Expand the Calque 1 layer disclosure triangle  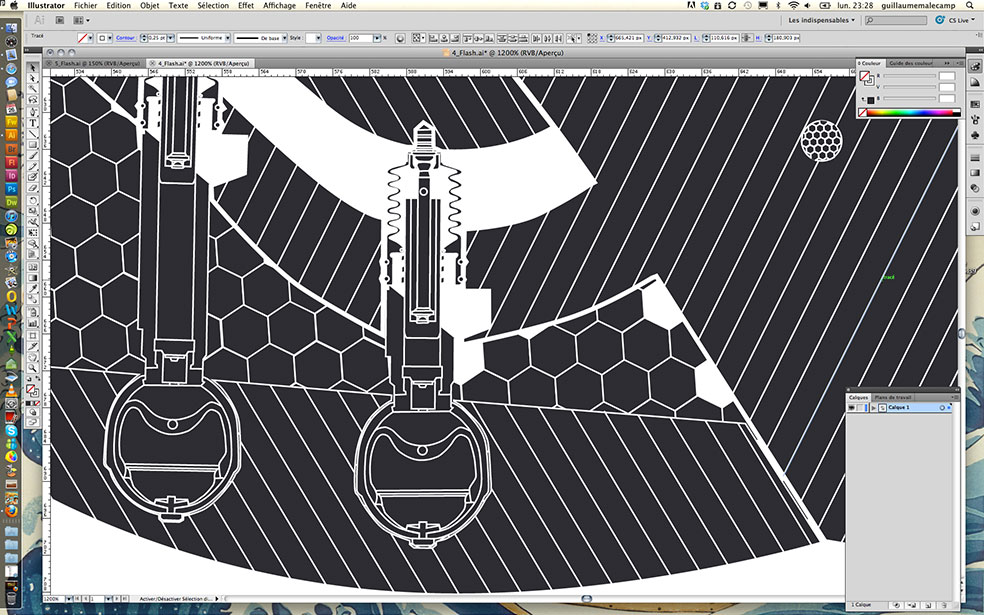coord(873,408)
